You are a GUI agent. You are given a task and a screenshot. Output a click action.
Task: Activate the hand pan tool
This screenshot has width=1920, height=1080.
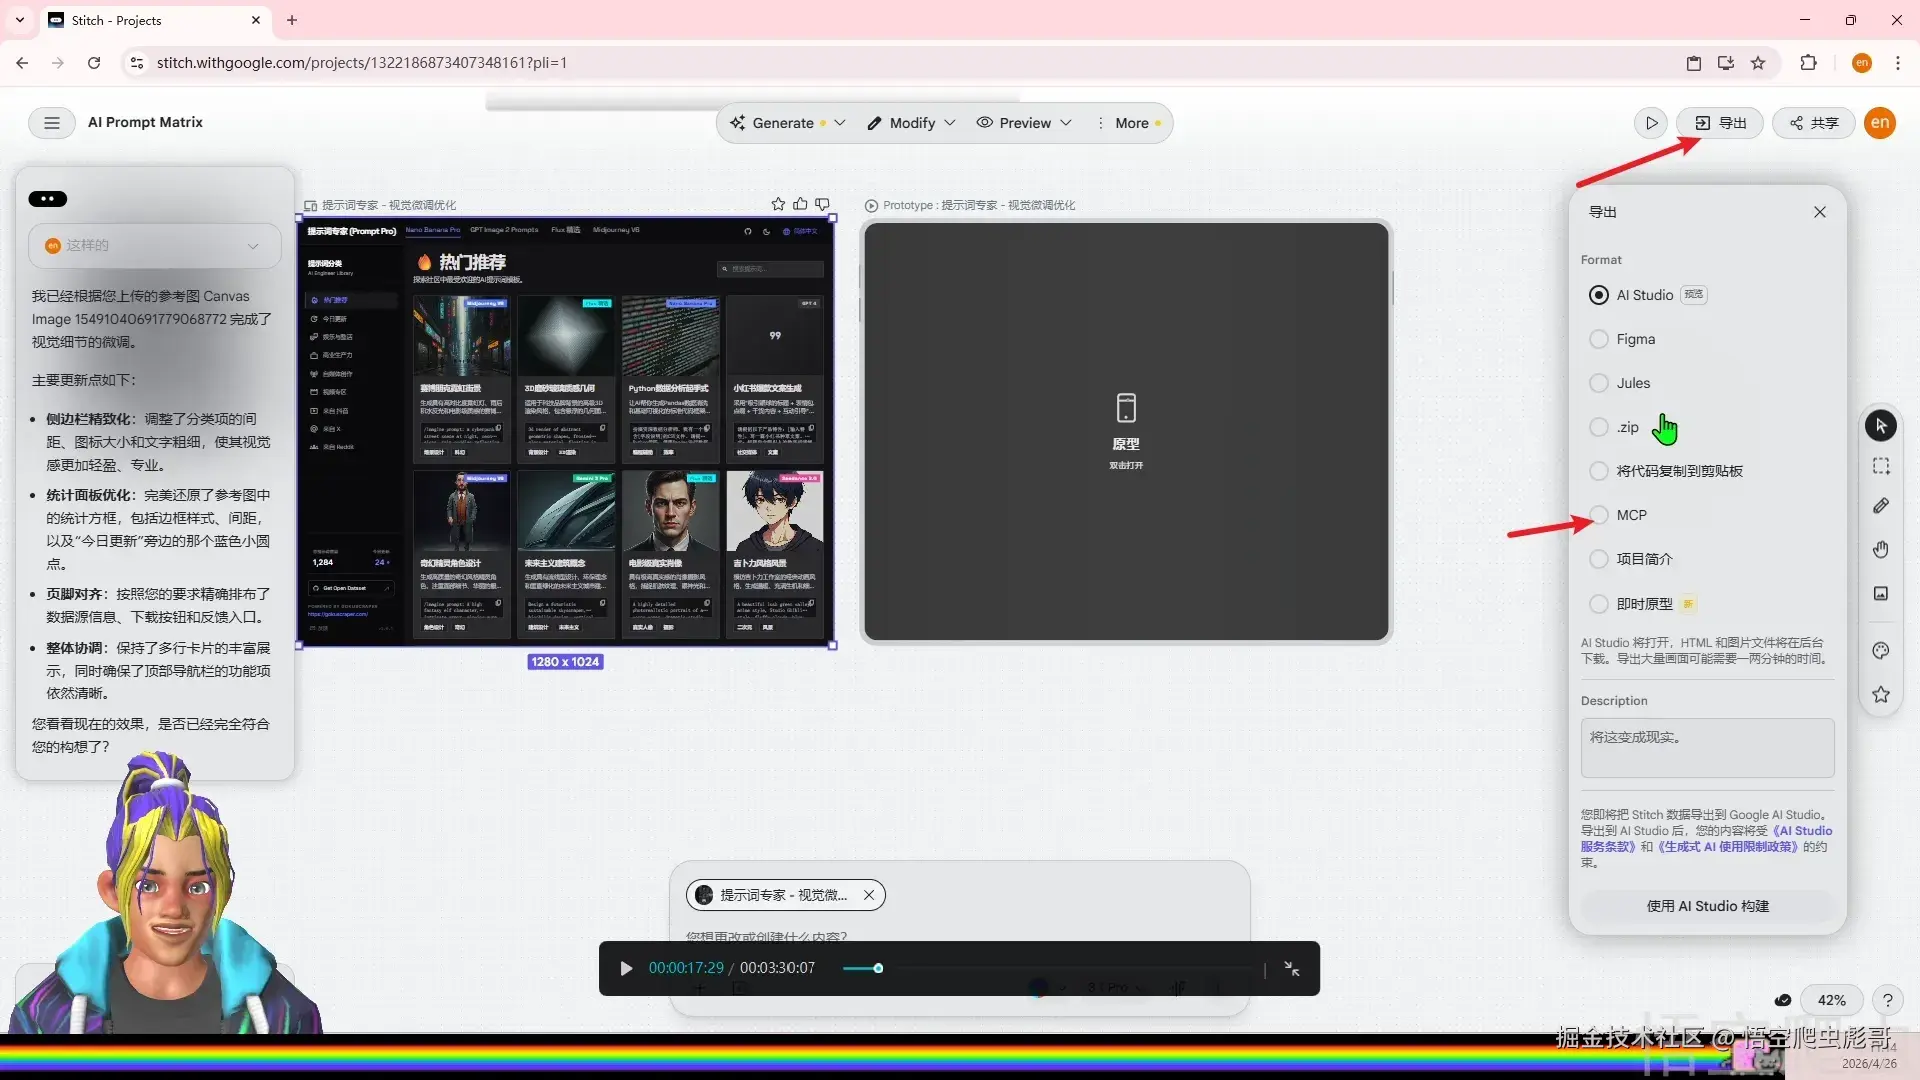(x=1881, y=549)
